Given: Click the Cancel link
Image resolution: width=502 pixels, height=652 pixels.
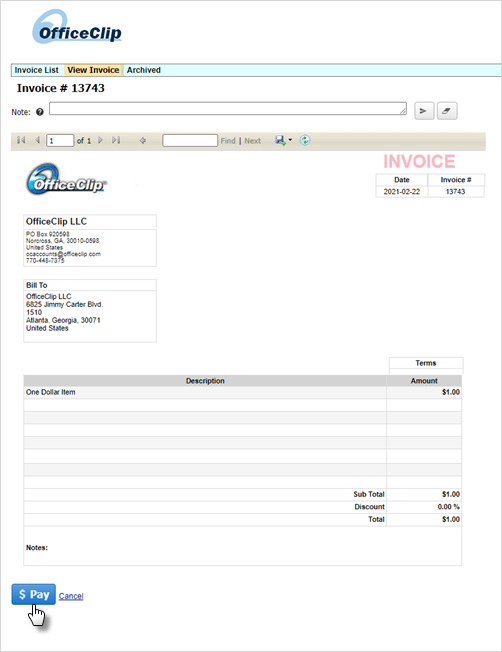Looking at the screenshot, I should pyautogui.click(x=71, y=596).
